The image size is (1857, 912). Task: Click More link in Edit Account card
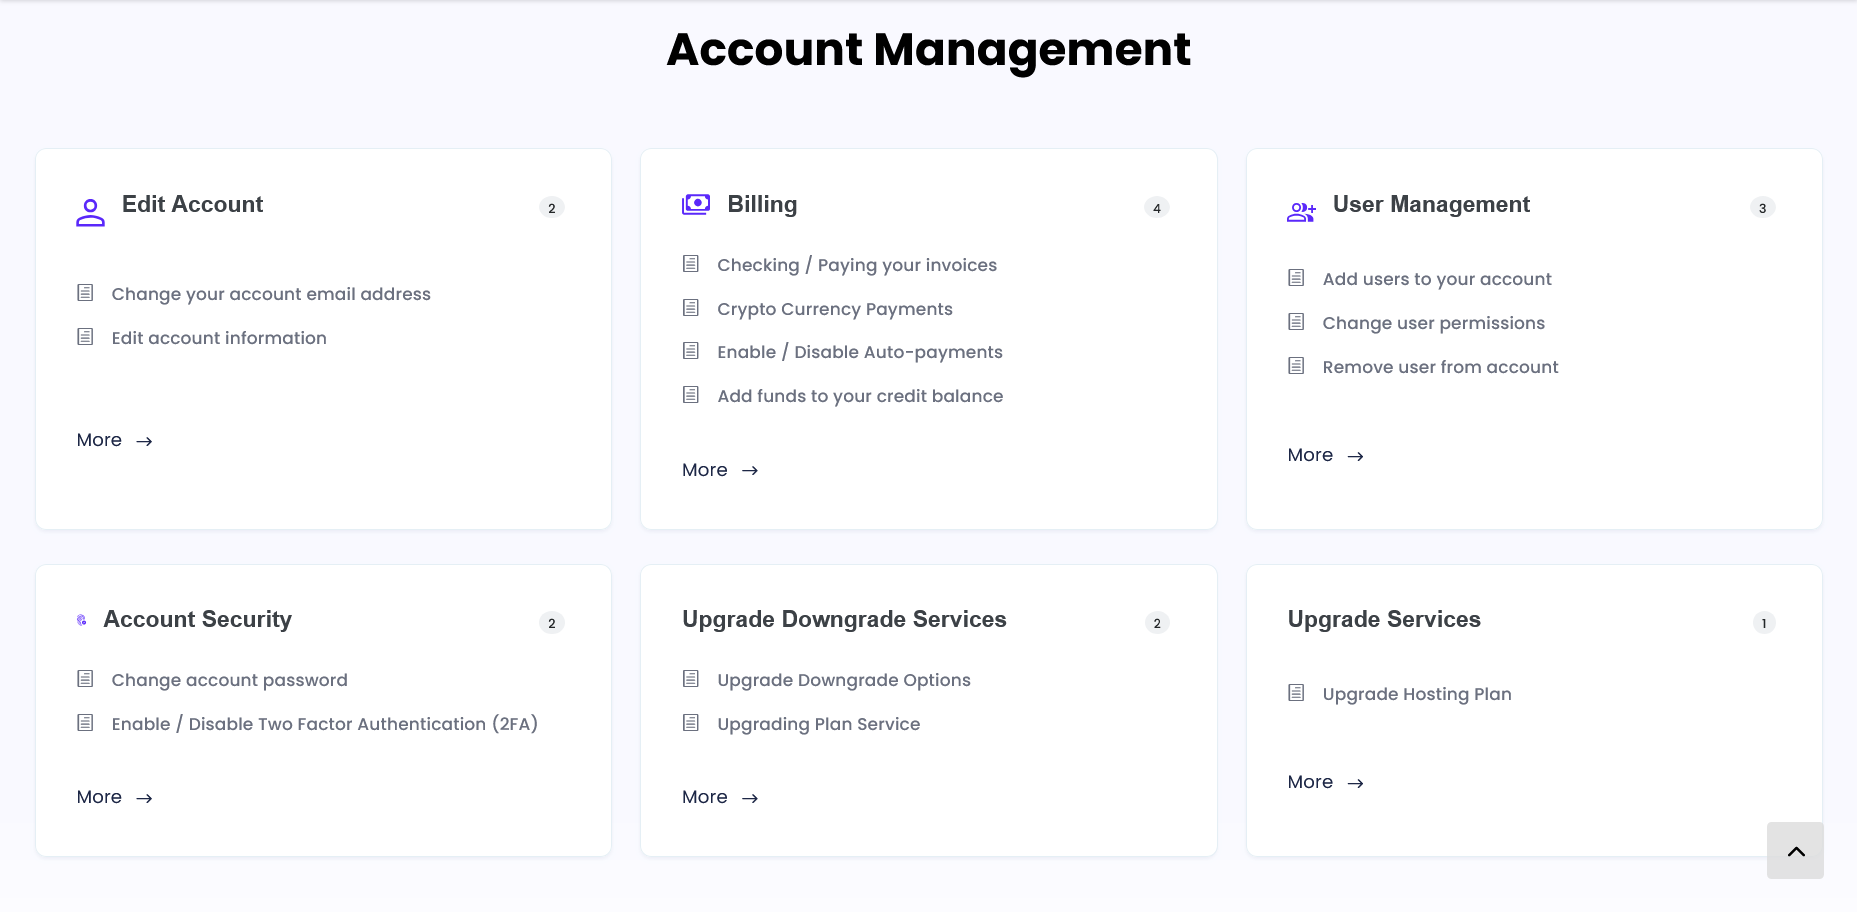coord(115,440)
